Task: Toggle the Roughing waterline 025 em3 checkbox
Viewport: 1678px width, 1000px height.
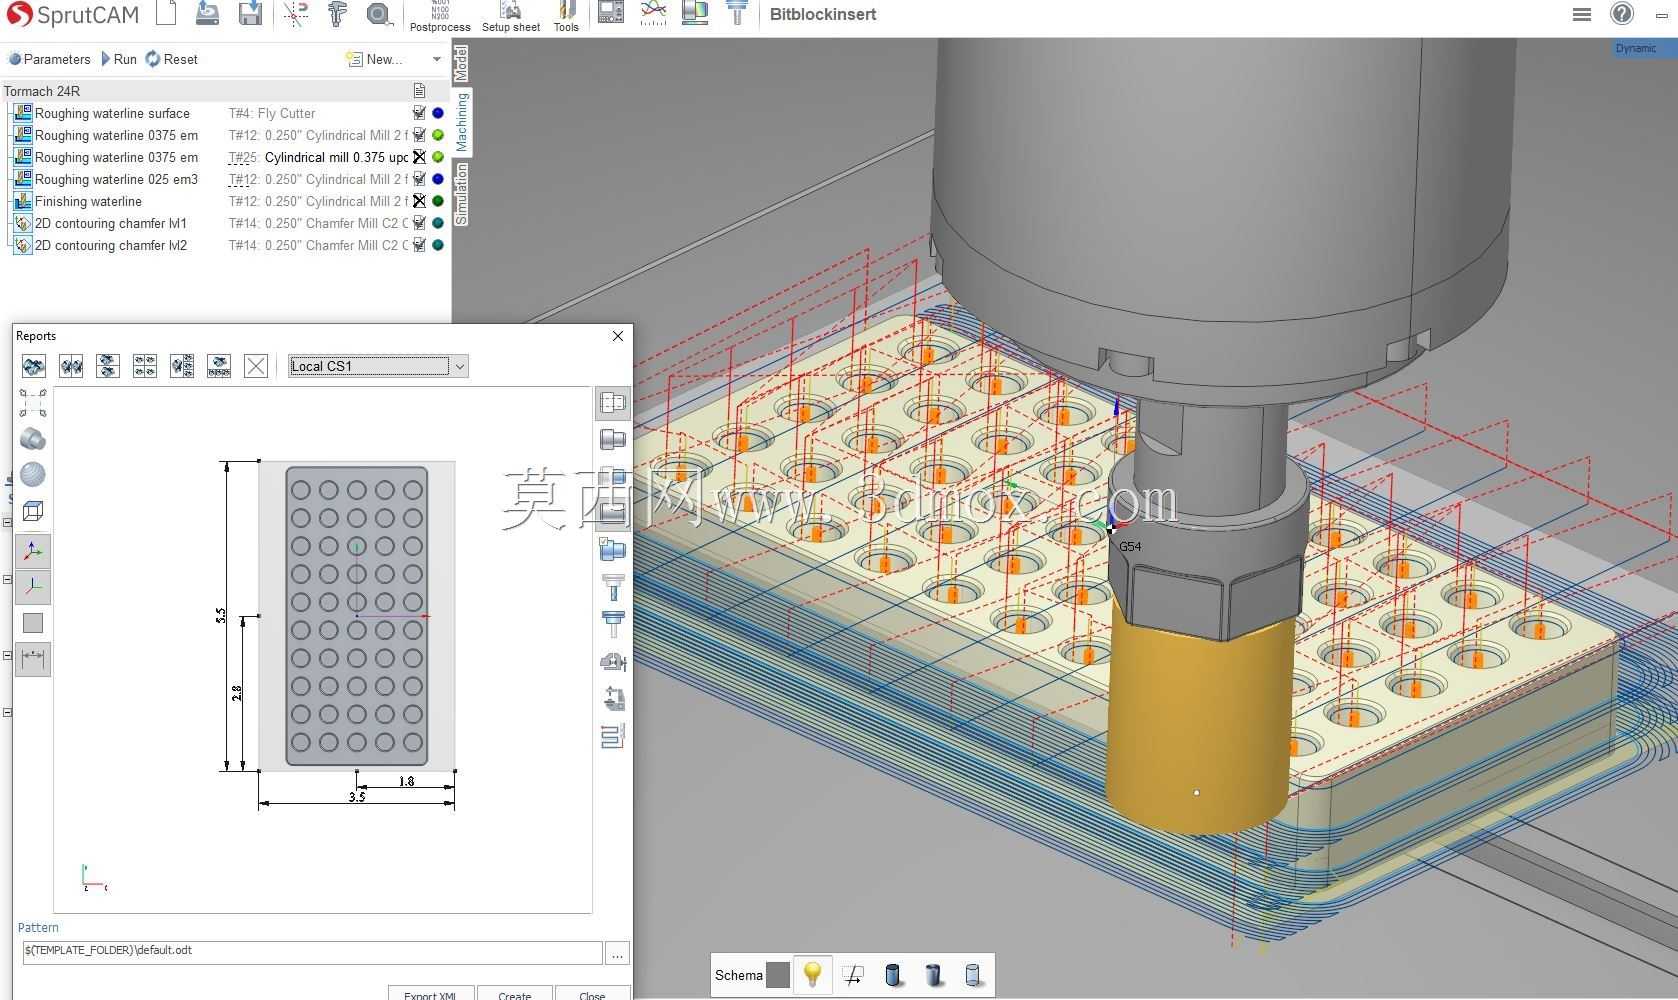Action: 419,179
